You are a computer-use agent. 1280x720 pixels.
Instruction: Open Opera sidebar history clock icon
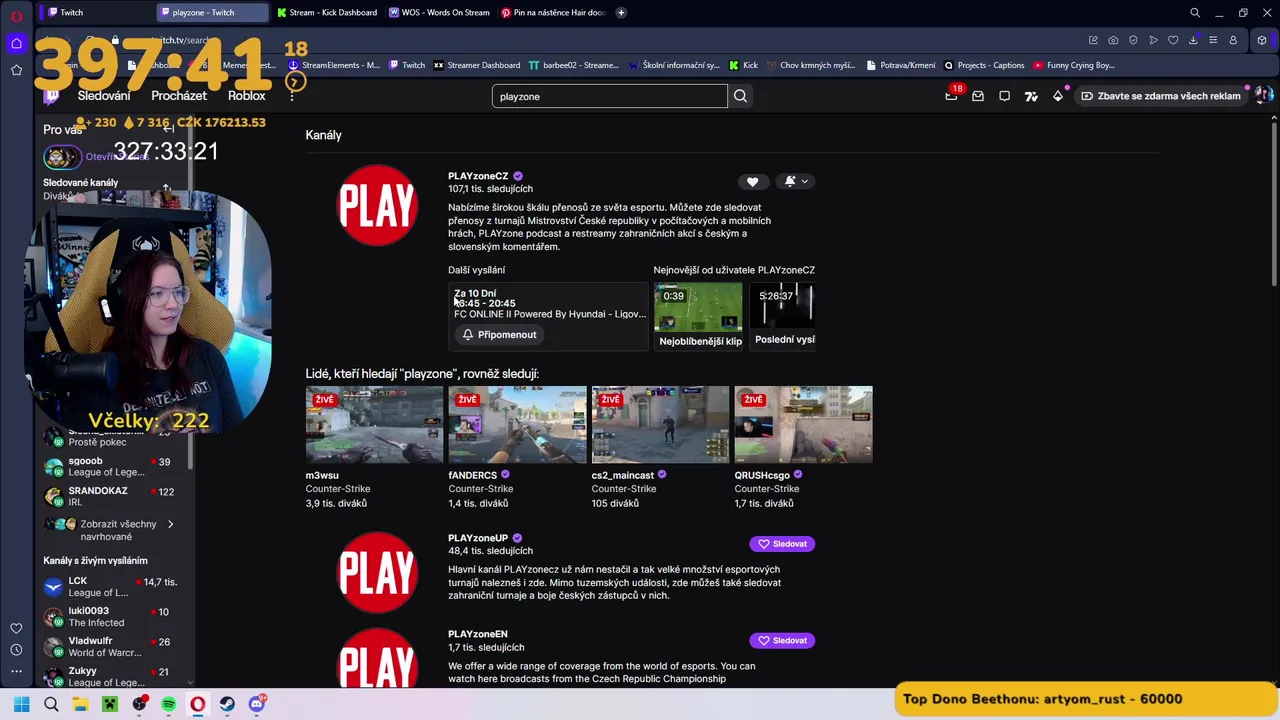(x=16, y=650)
